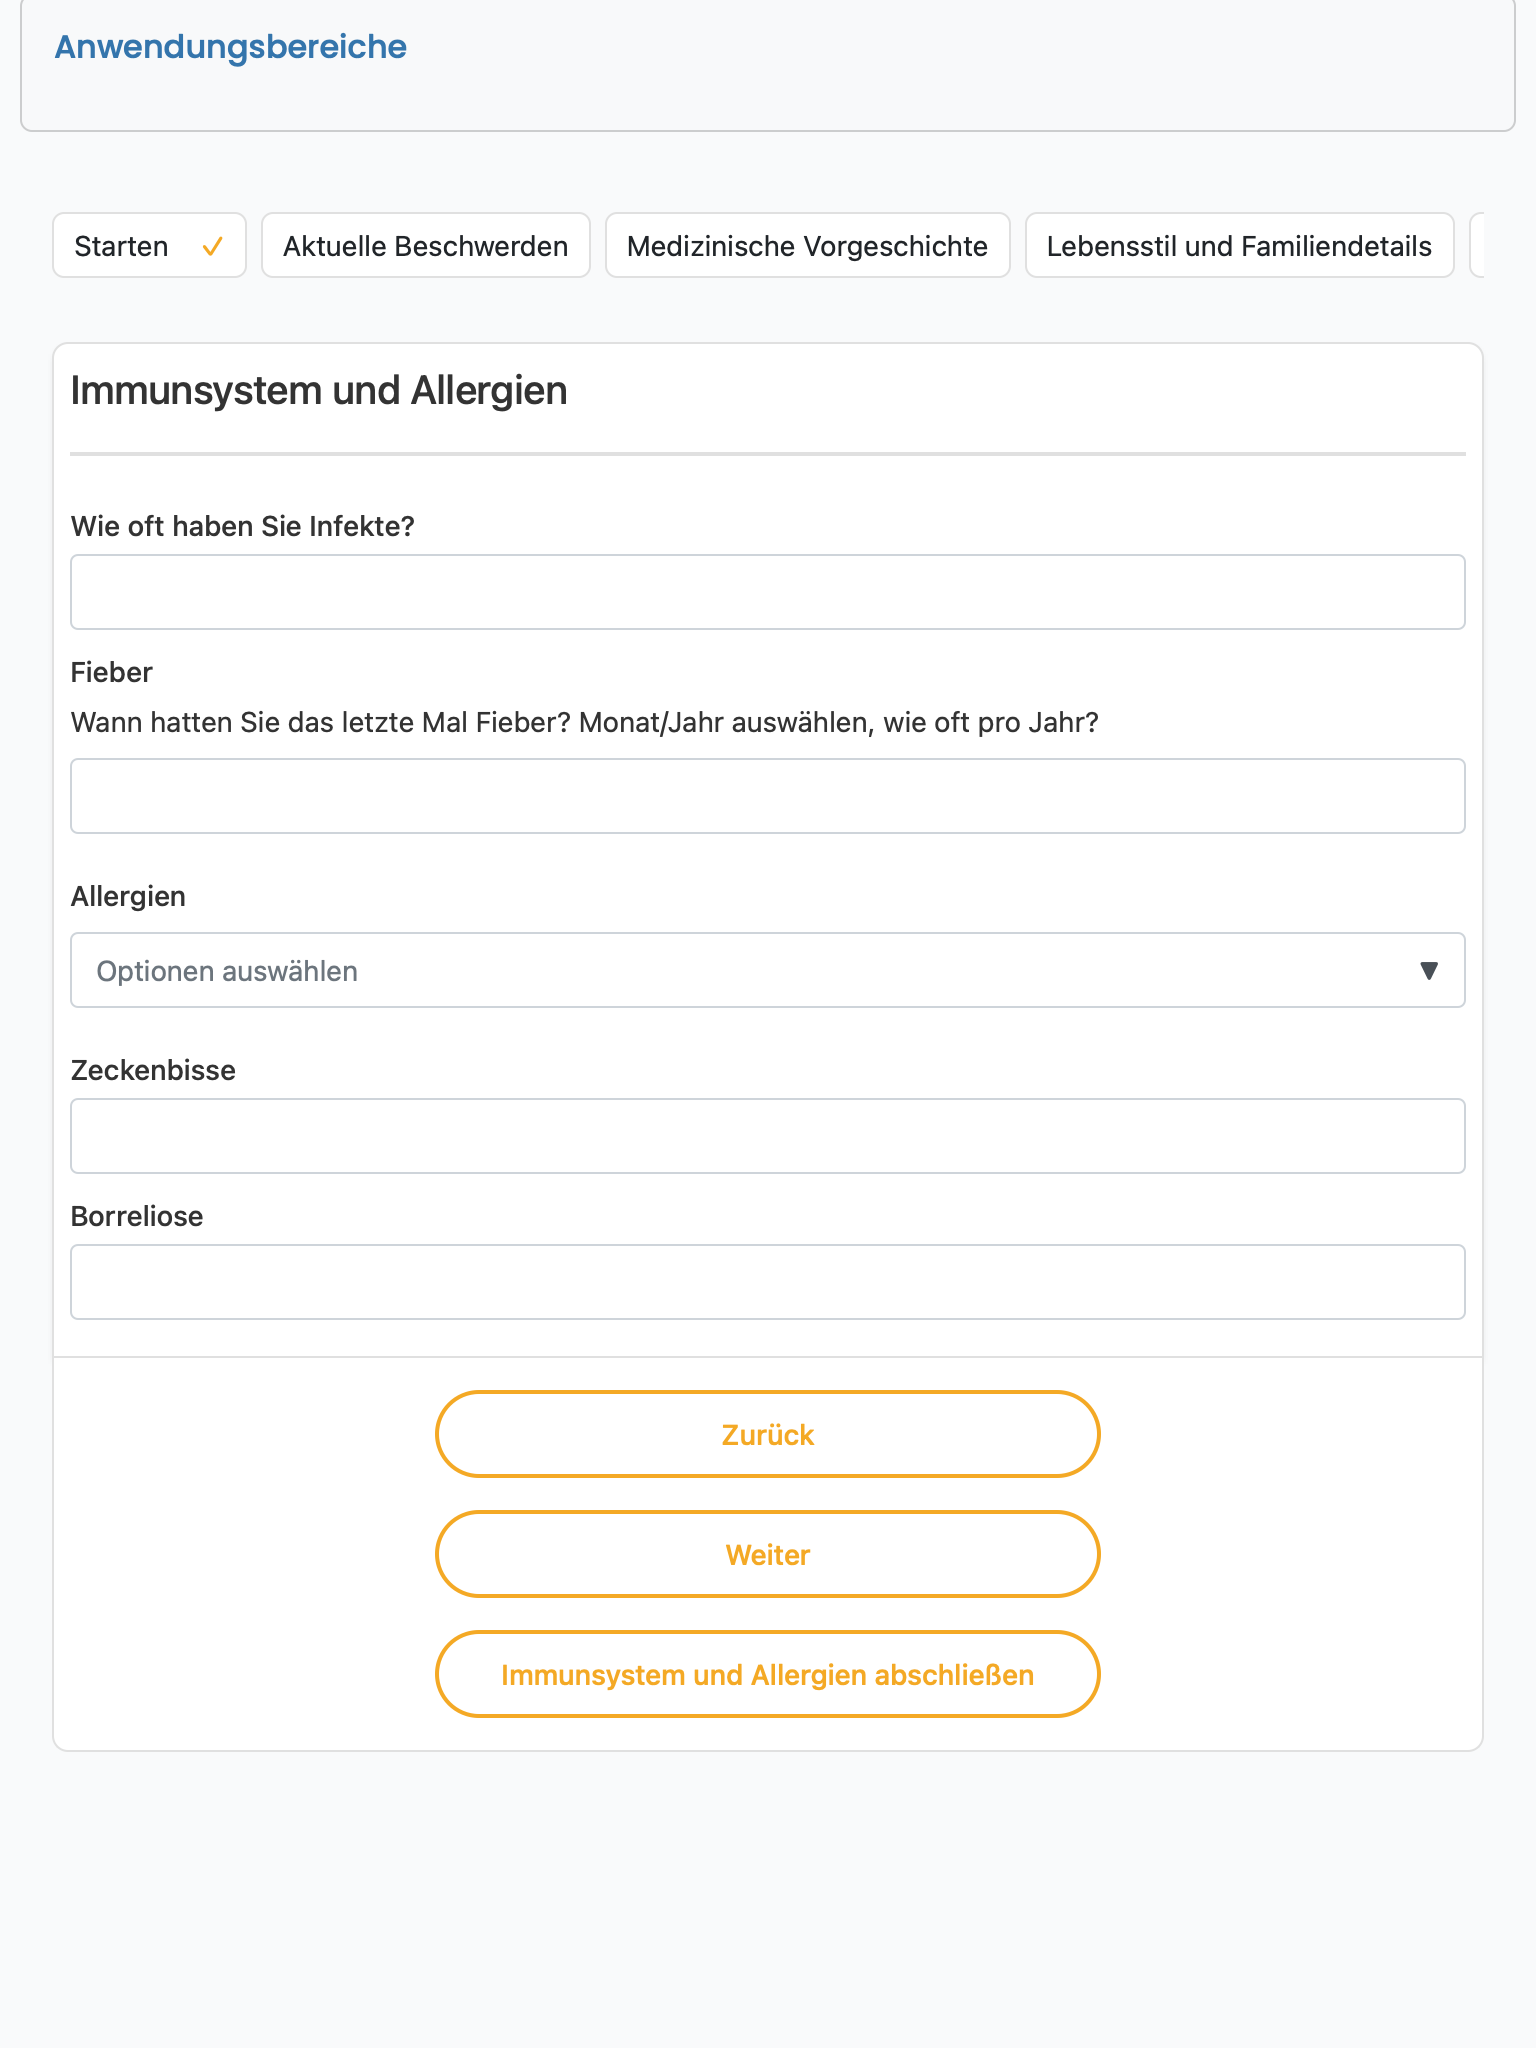Click the Allergien dropdown arrow icon

click(x=1429, y=970)
